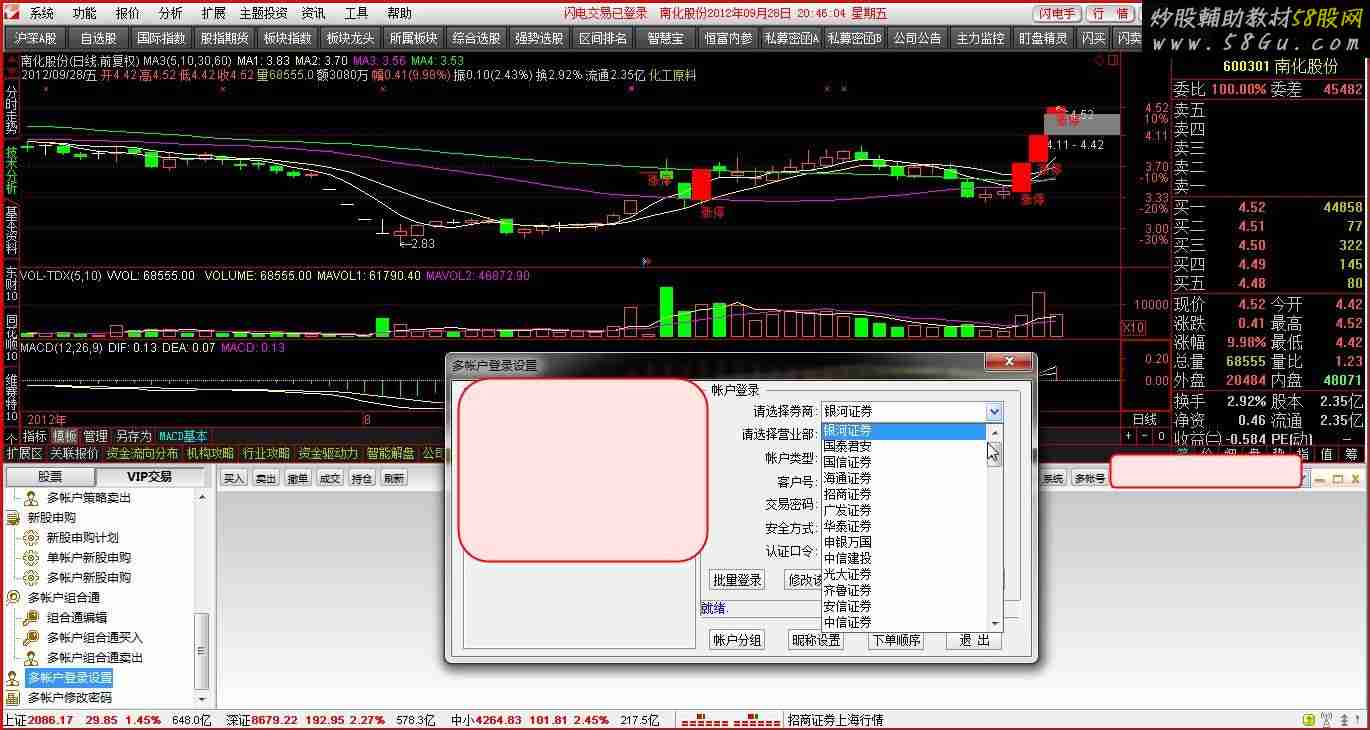Open the 工具 menu
Image resolution: width=1370 pixels, height=730 pixels.
(356, 13)
